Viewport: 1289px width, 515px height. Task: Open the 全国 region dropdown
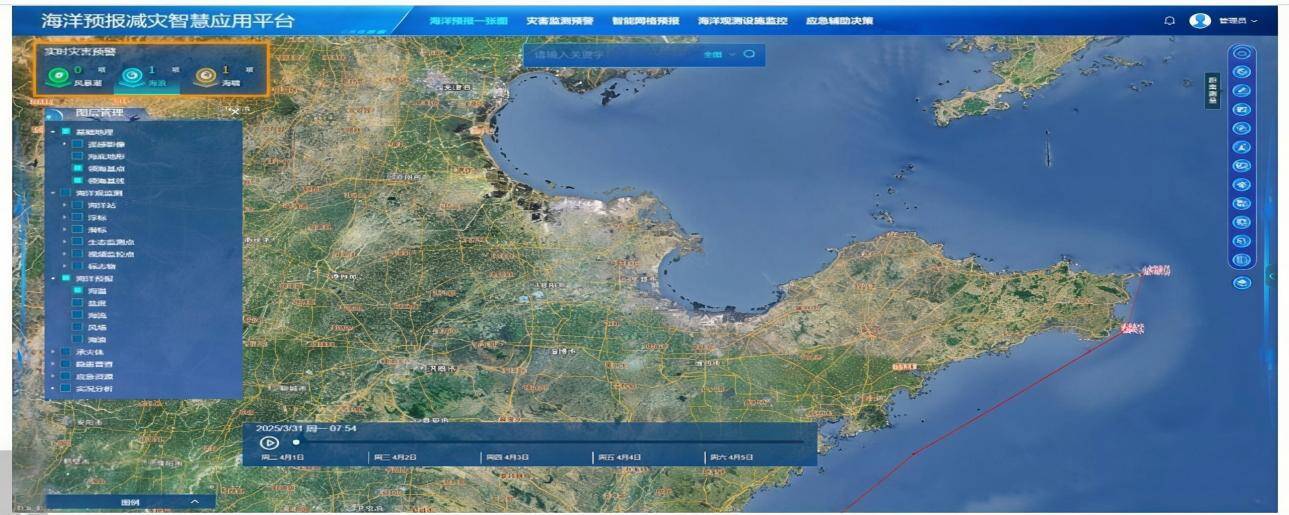(x=718, y=54)
